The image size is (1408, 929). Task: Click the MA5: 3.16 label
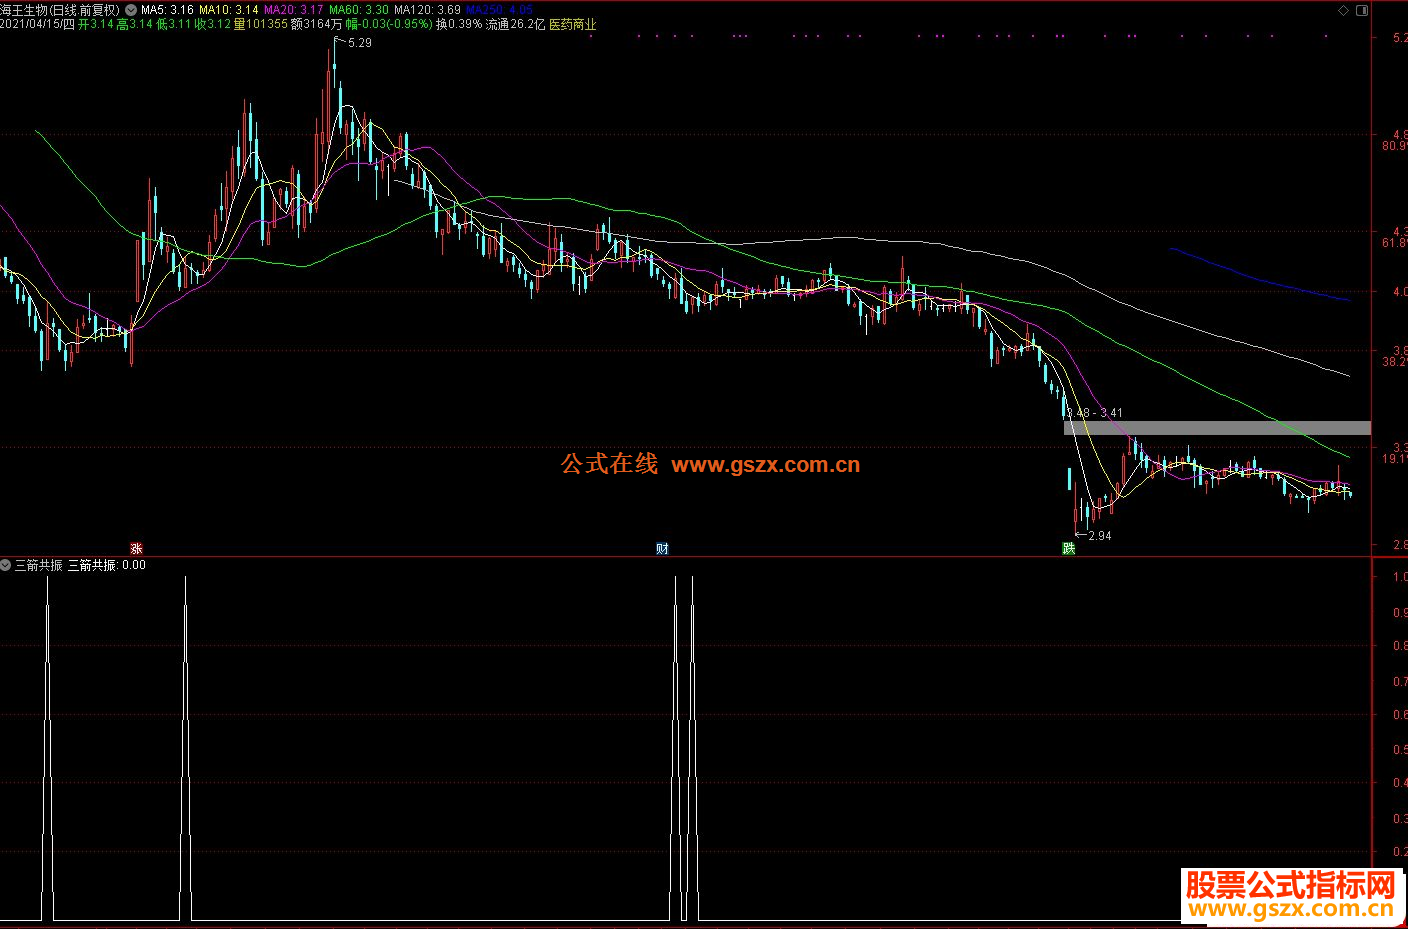pyautogui.click(x=167, y=10)
